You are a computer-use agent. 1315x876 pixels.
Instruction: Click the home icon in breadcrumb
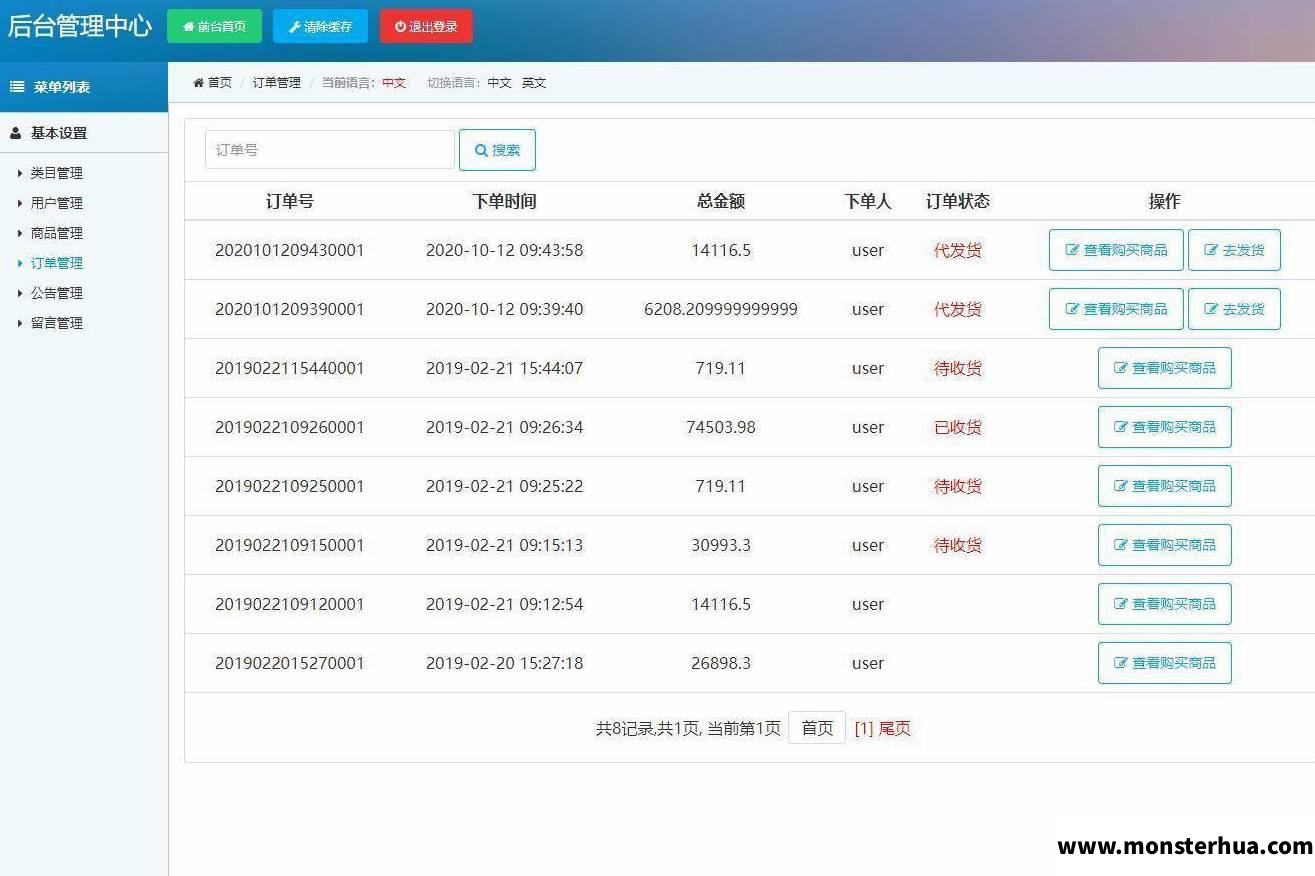pyautogui.click(x=198, y=83)
